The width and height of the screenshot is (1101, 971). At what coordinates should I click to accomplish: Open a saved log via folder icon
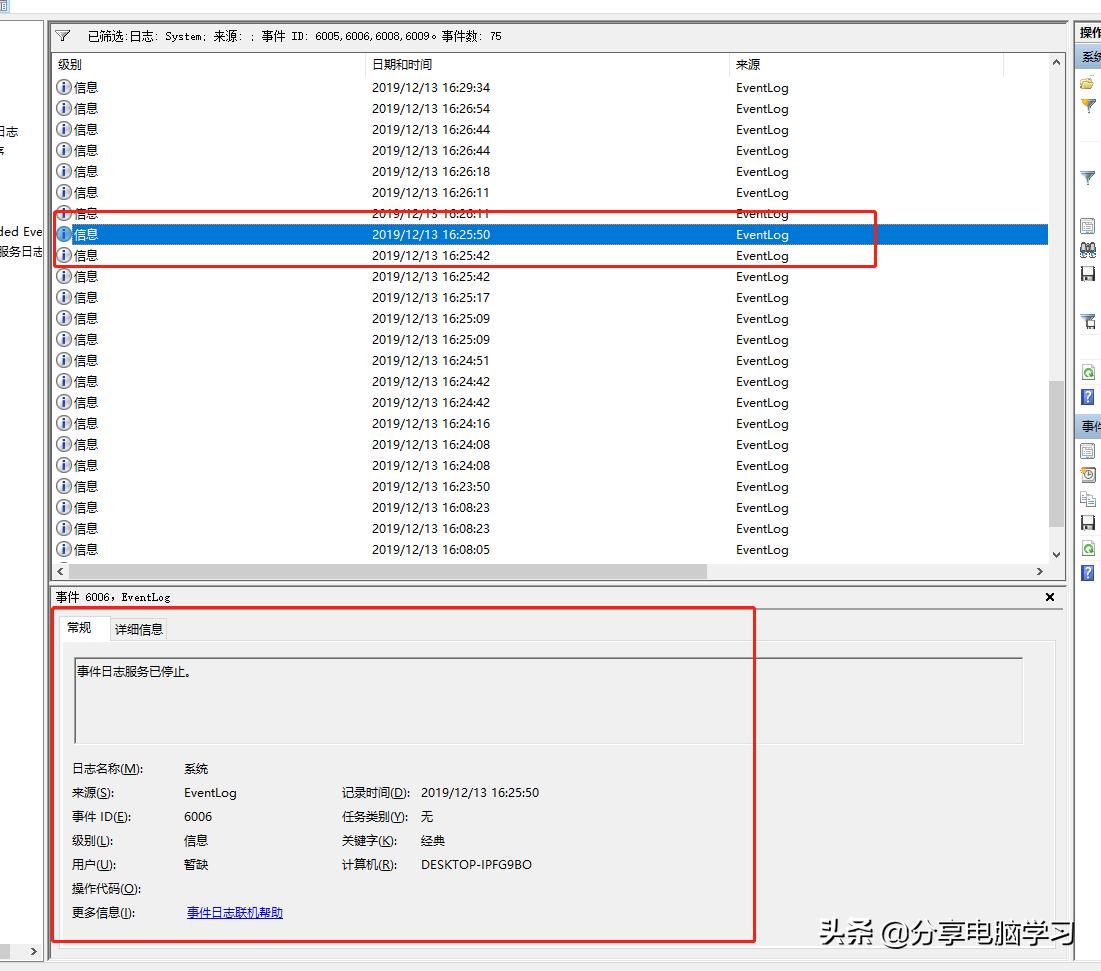click(1088, 82)
